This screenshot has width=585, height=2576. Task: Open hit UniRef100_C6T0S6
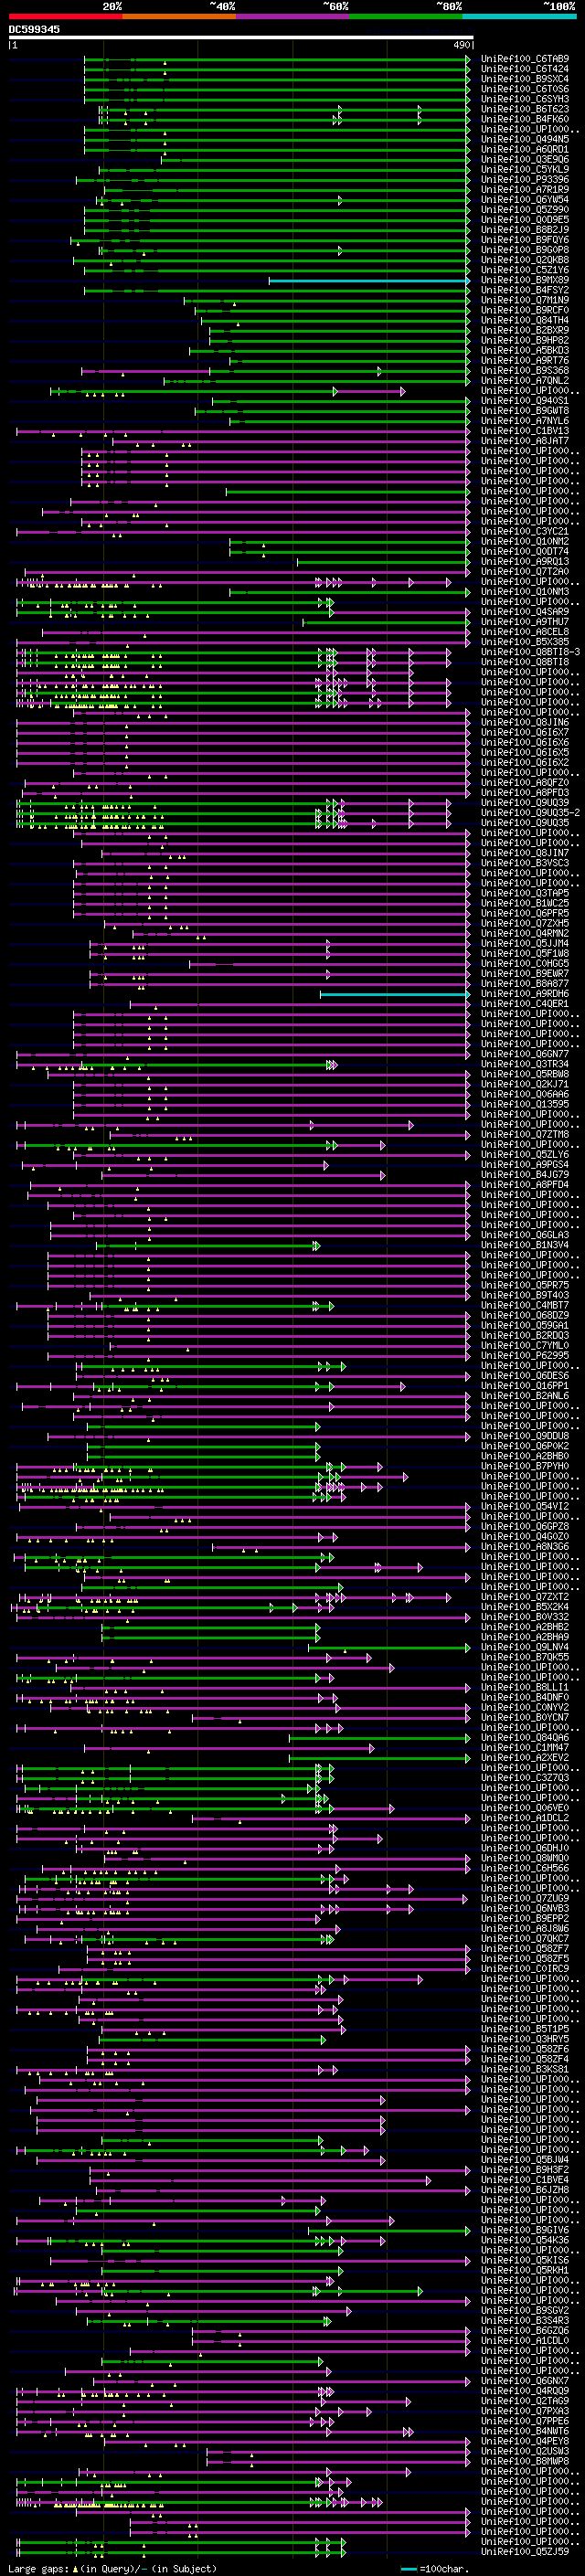(x=525, y=89)
